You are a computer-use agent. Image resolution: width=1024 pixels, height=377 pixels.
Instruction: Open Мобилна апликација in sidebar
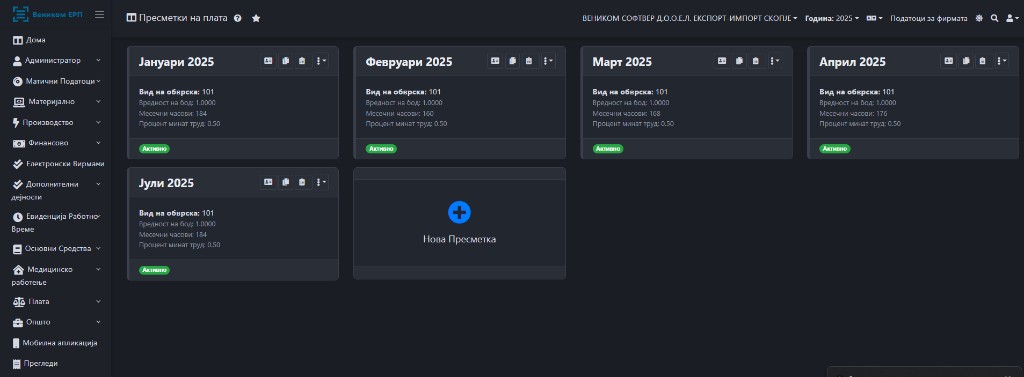coord(56,342)
